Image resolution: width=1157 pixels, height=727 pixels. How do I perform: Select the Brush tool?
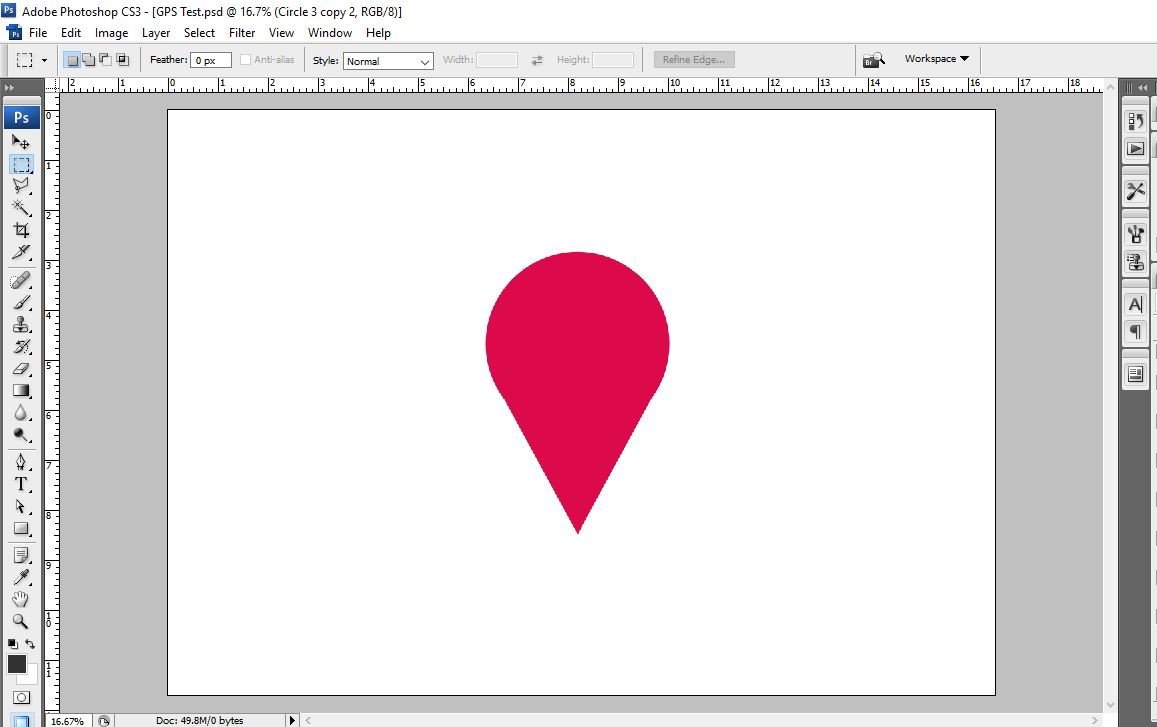point(21,303)
